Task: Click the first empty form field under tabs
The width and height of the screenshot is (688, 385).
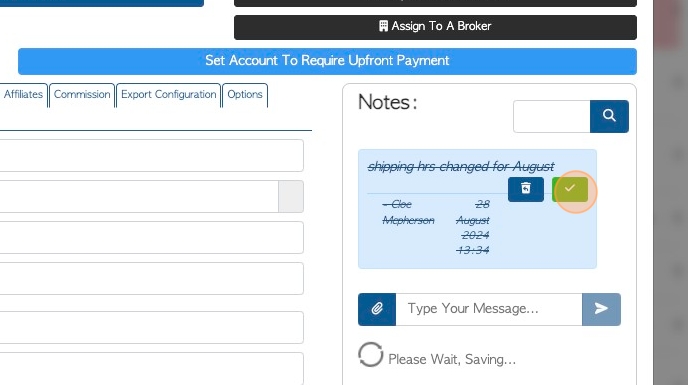Action: (x=151, y=155)
